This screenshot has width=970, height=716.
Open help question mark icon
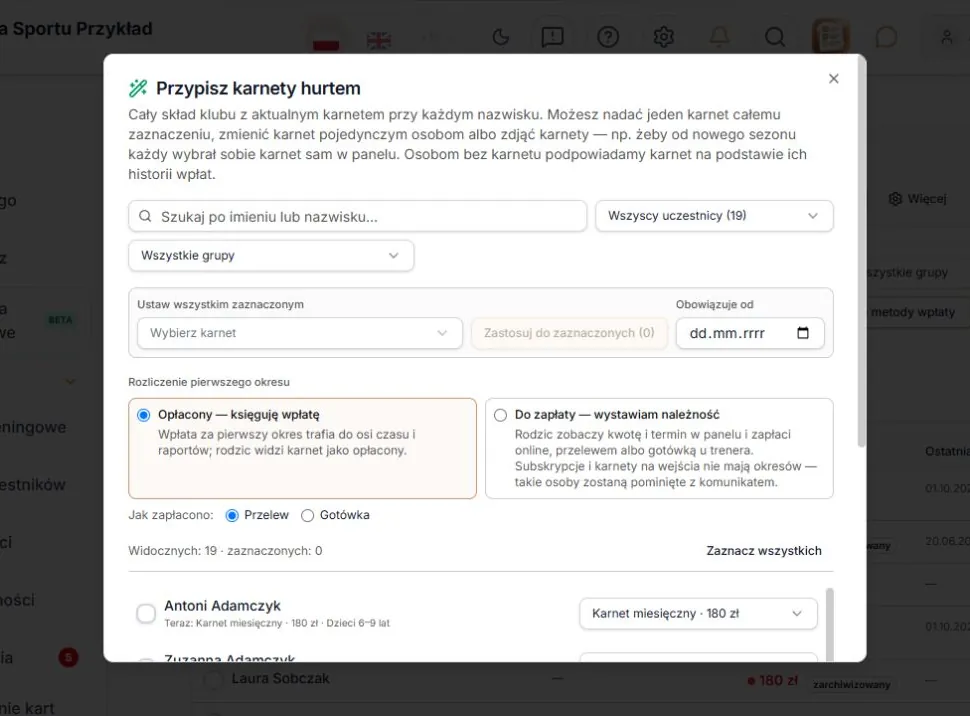coord(608,37)
